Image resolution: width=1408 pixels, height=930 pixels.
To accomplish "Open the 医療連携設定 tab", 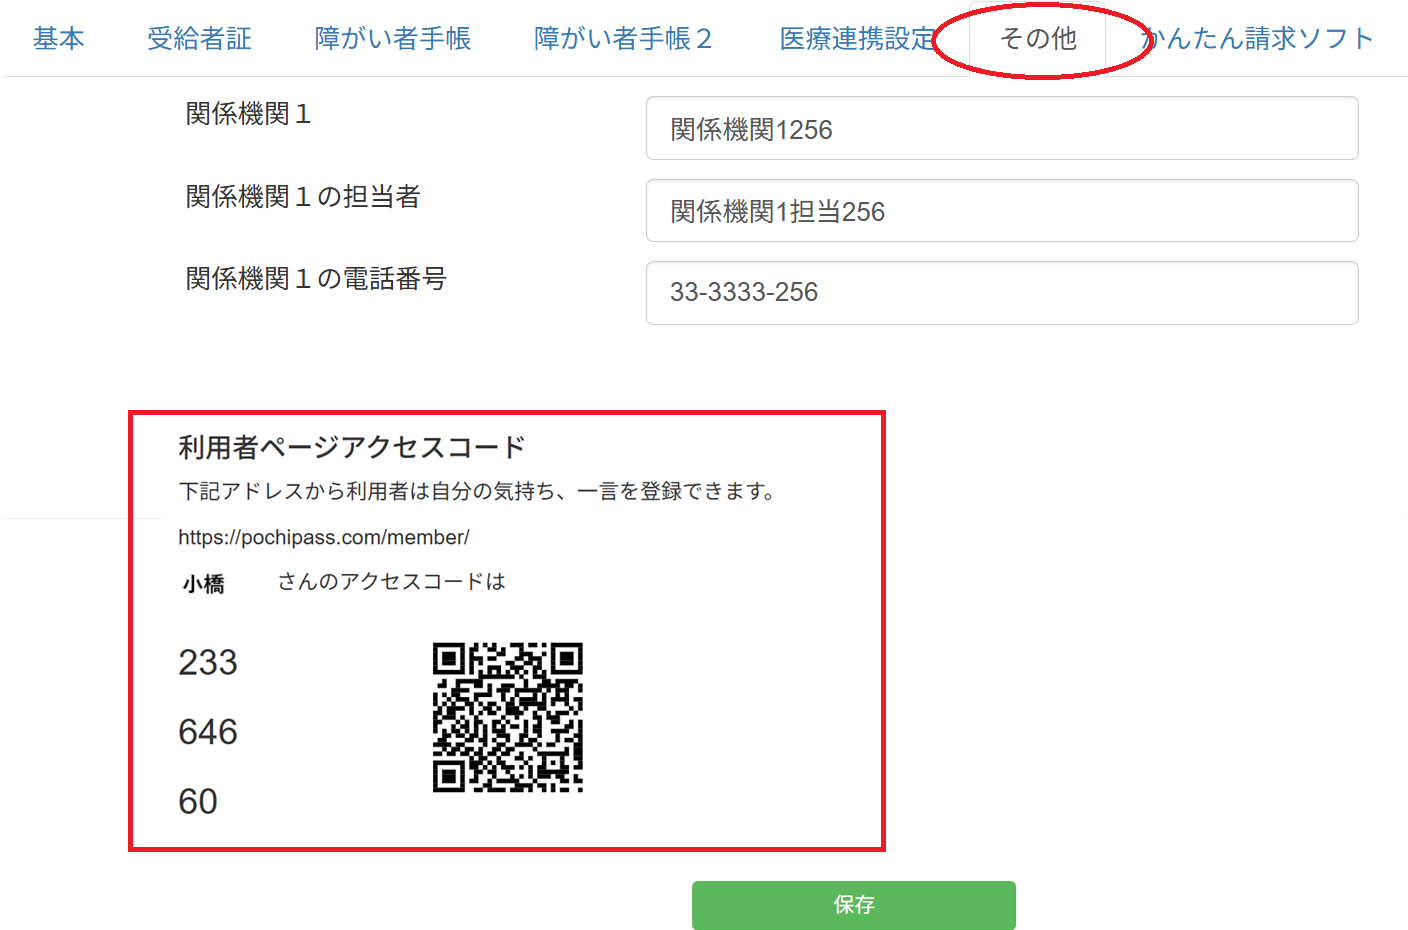I will [858, 39].
